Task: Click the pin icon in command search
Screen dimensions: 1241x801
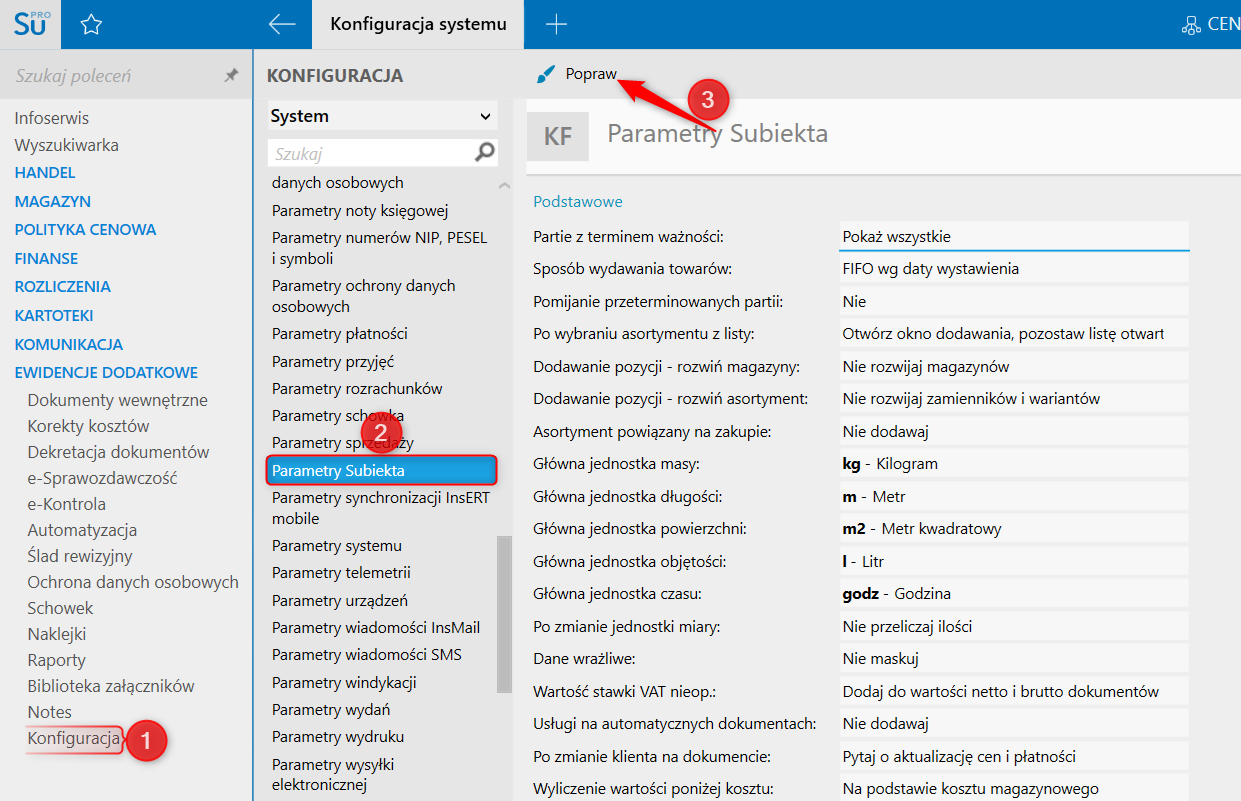Action: (x=231, y=76)
